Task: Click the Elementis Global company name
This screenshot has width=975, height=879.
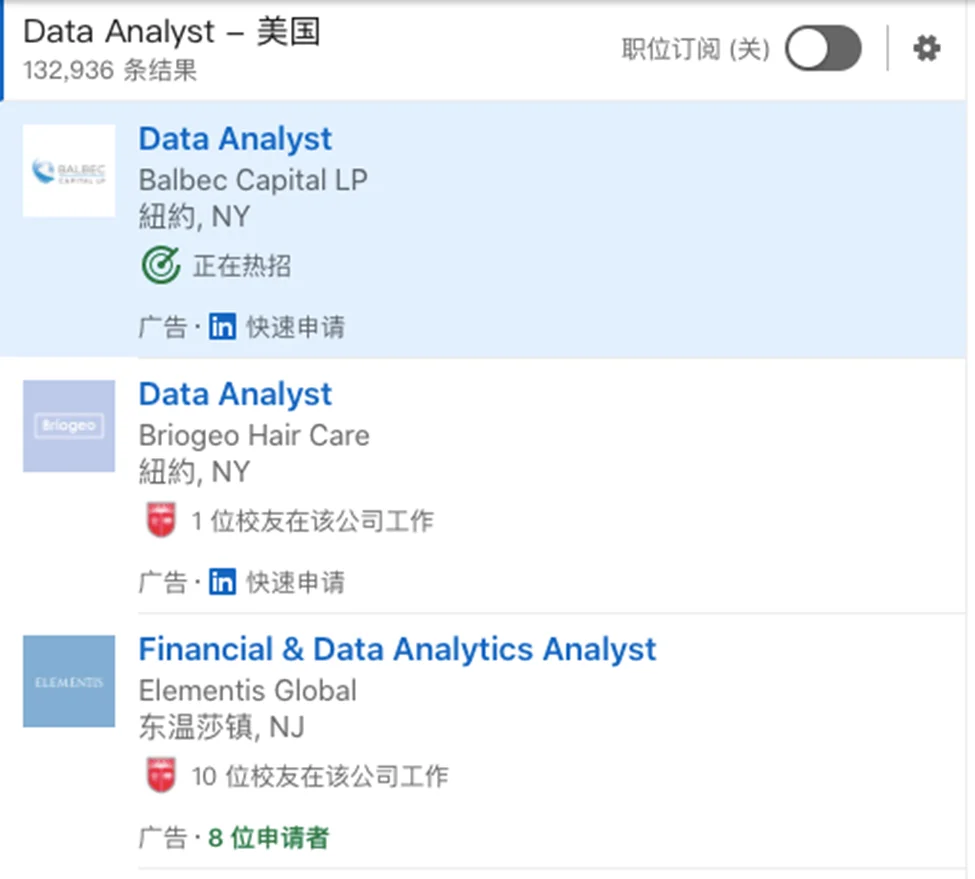Action: coord(247,690)
